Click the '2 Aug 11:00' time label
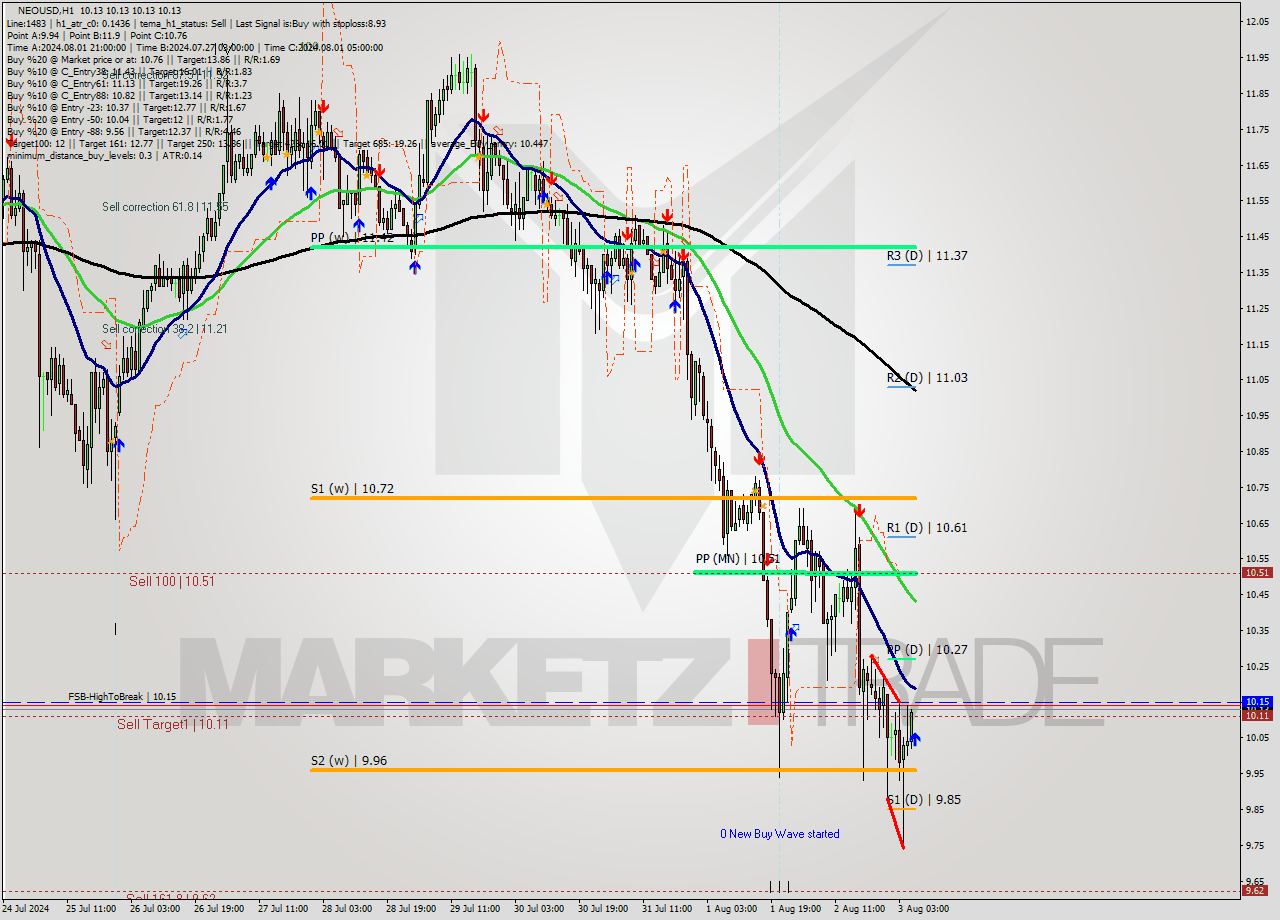This screenshot has height=920, width=1280. coord(859,909)
